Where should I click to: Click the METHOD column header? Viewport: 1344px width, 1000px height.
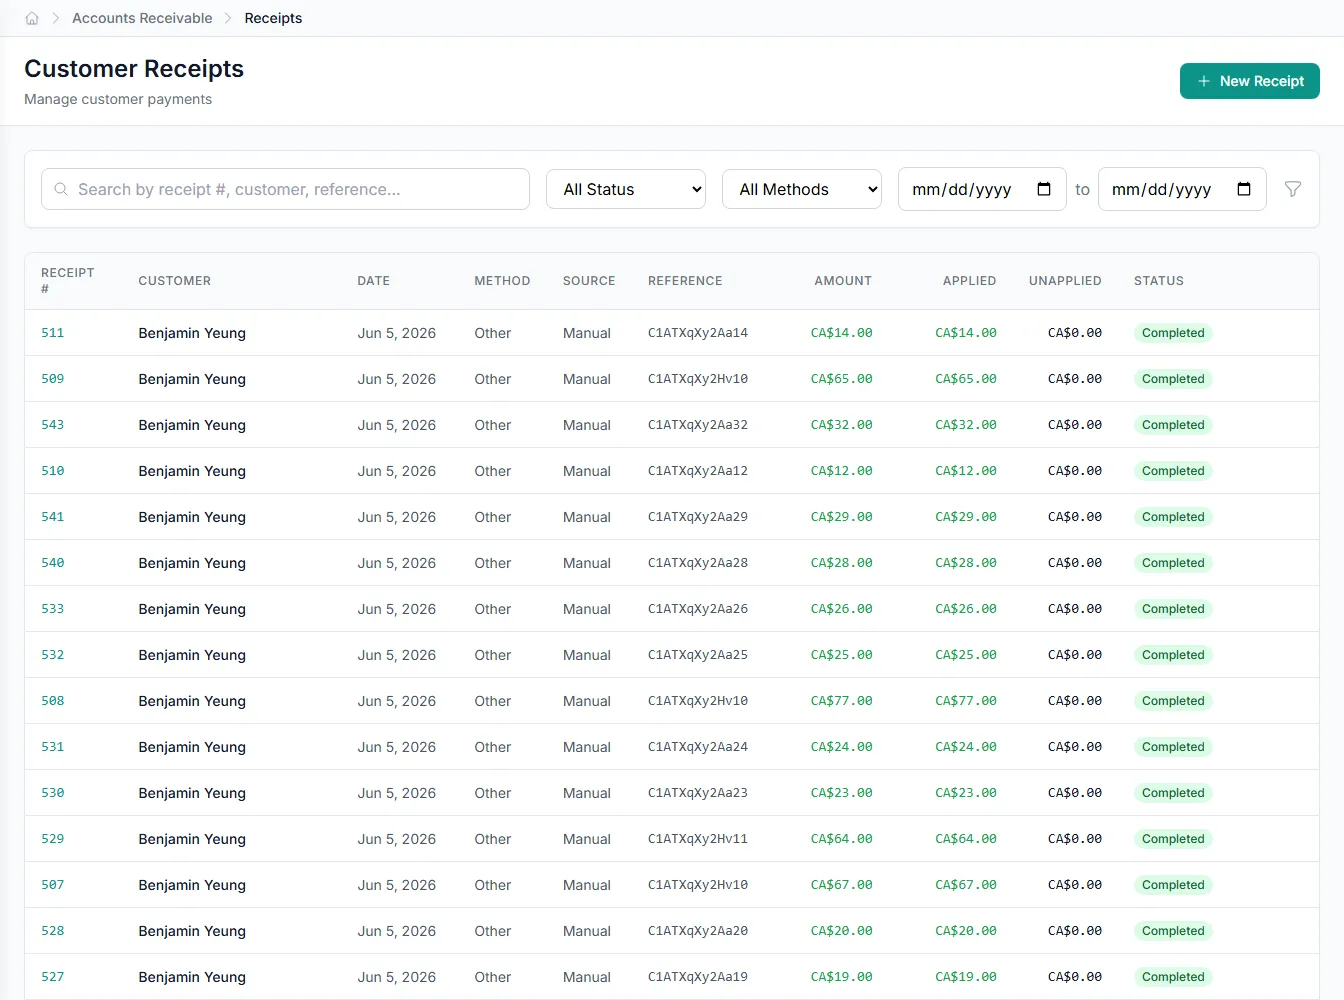pyautogui.click(x=502, y=281)
